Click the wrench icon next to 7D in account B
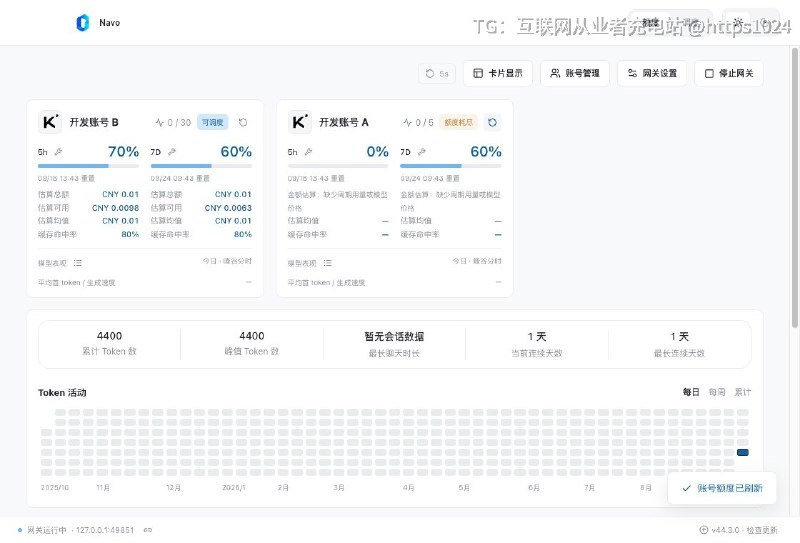 coord(172,152)
